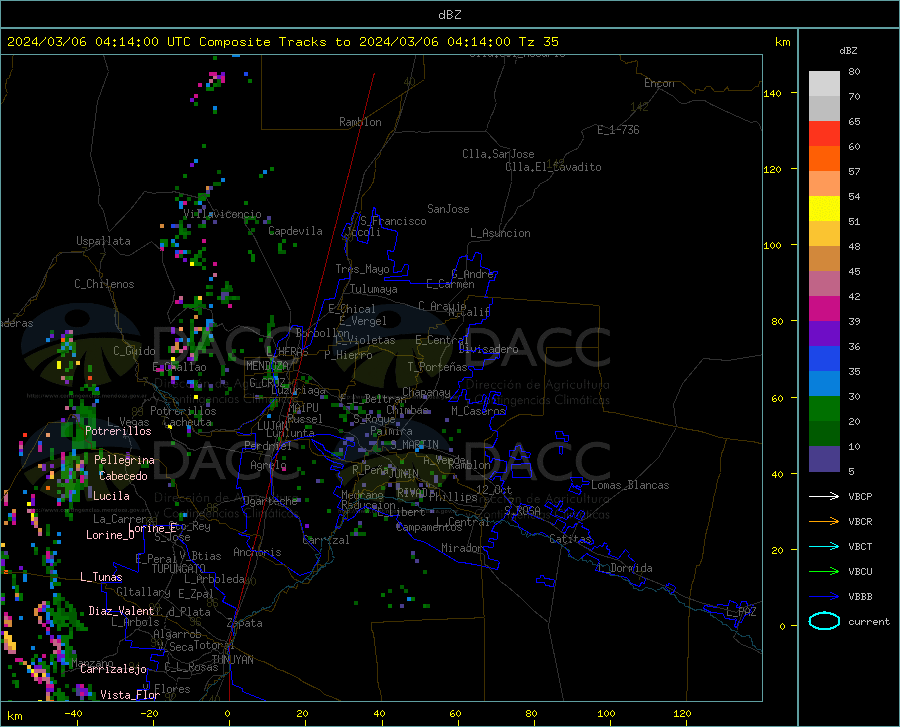Select the purple-gray 5 dBZ color swatch
The height and width of the screenshot is (727, 900).
coord(824,458)
